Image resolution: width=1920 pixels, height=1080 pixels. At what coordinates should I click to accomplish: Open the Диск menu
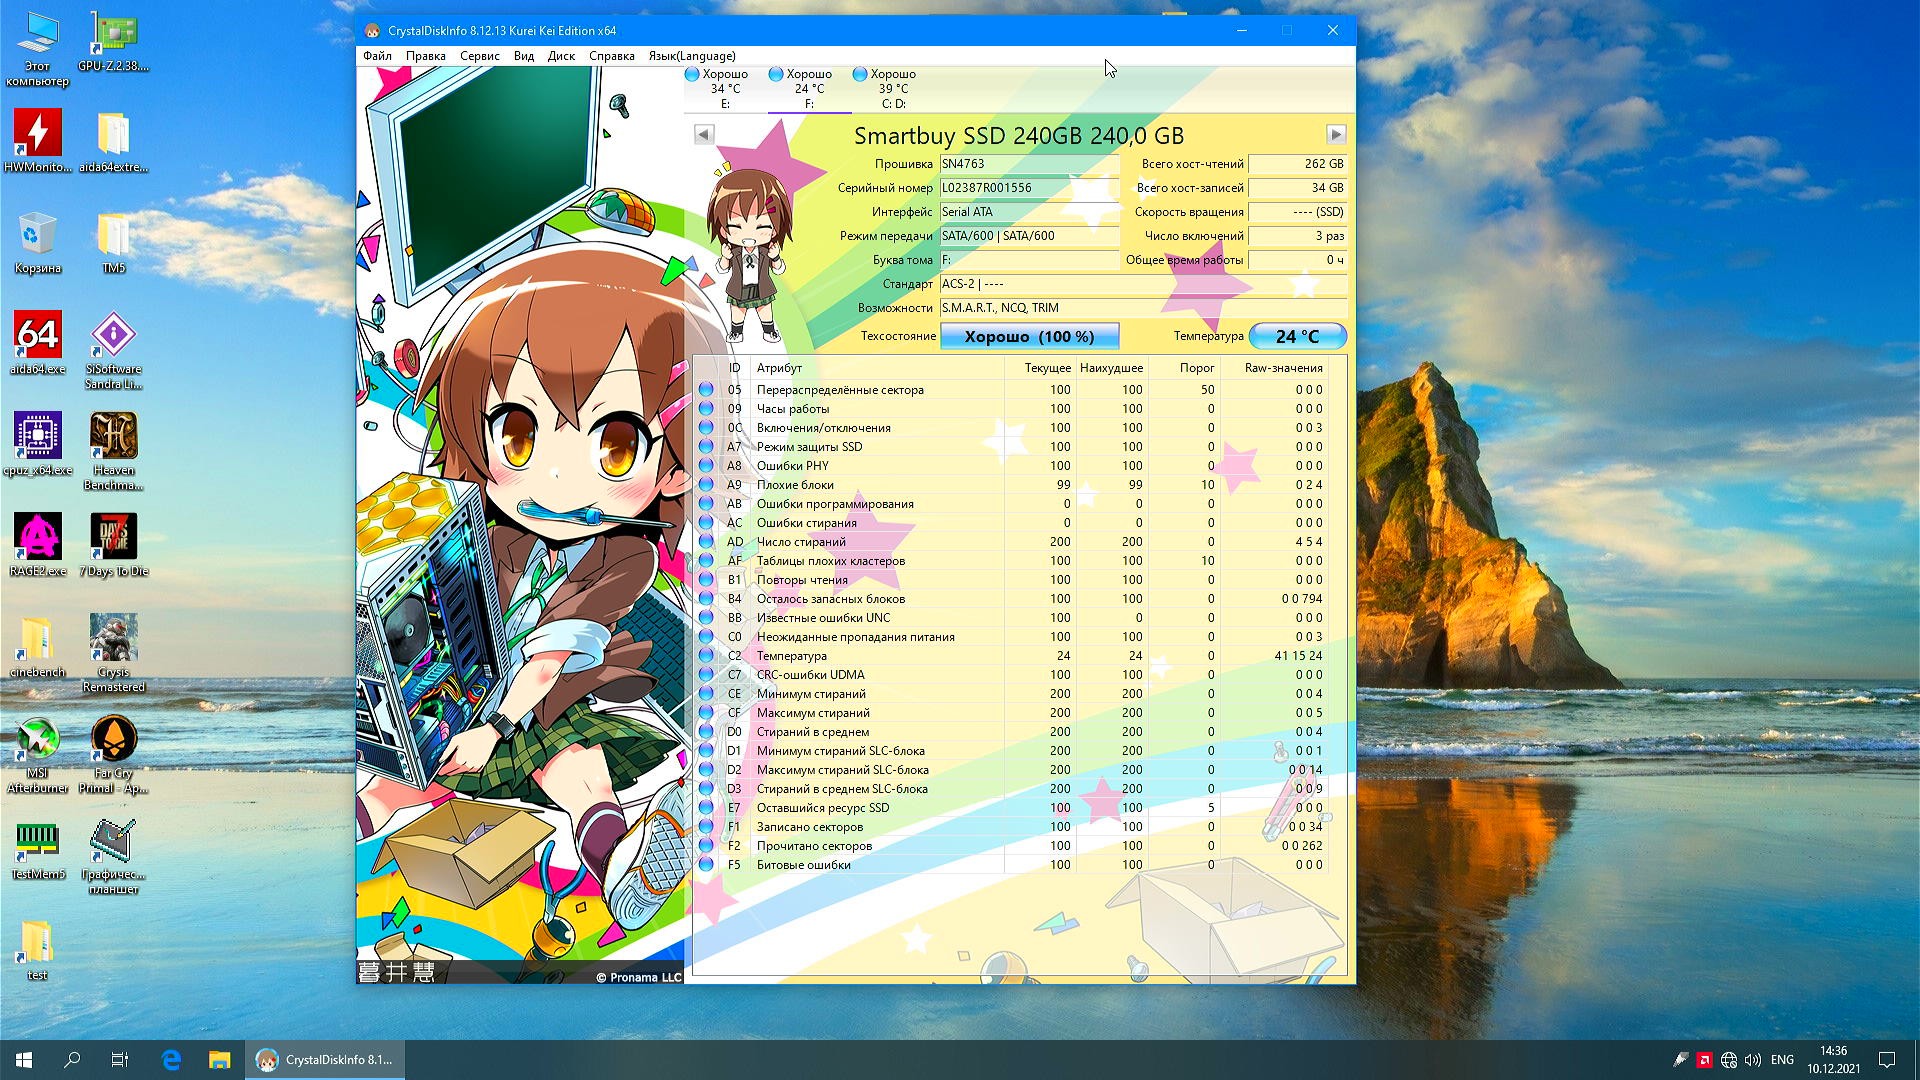(x=561, y=56)
